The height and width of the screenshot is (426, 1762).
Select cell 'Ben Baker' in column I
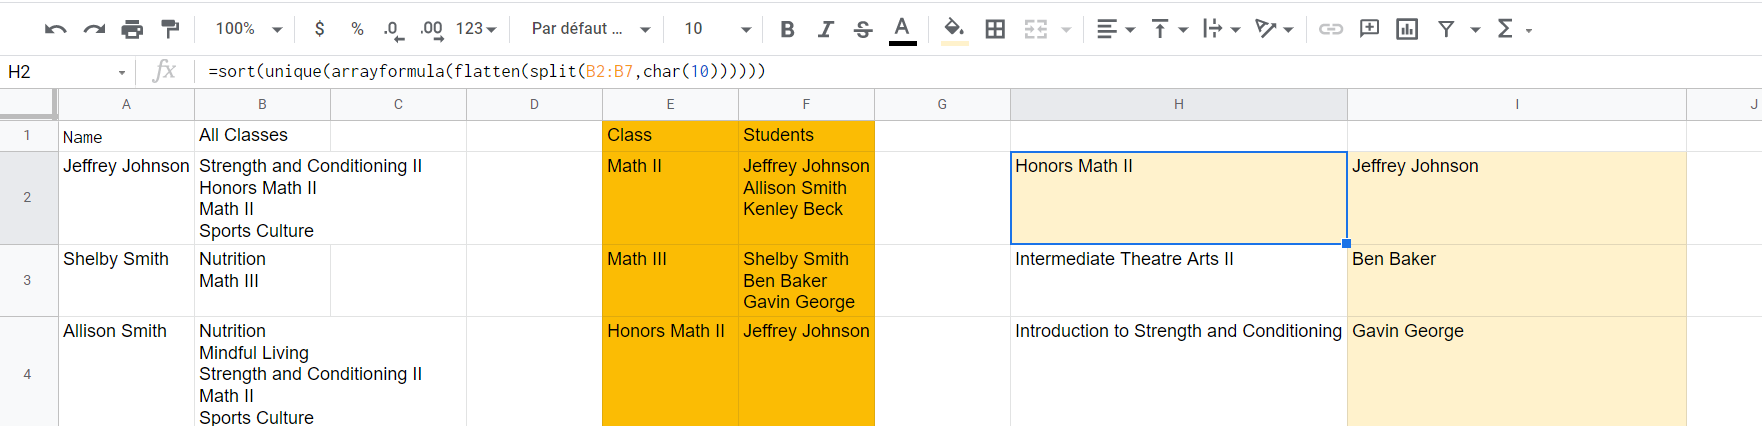(x=1517, y=281)
